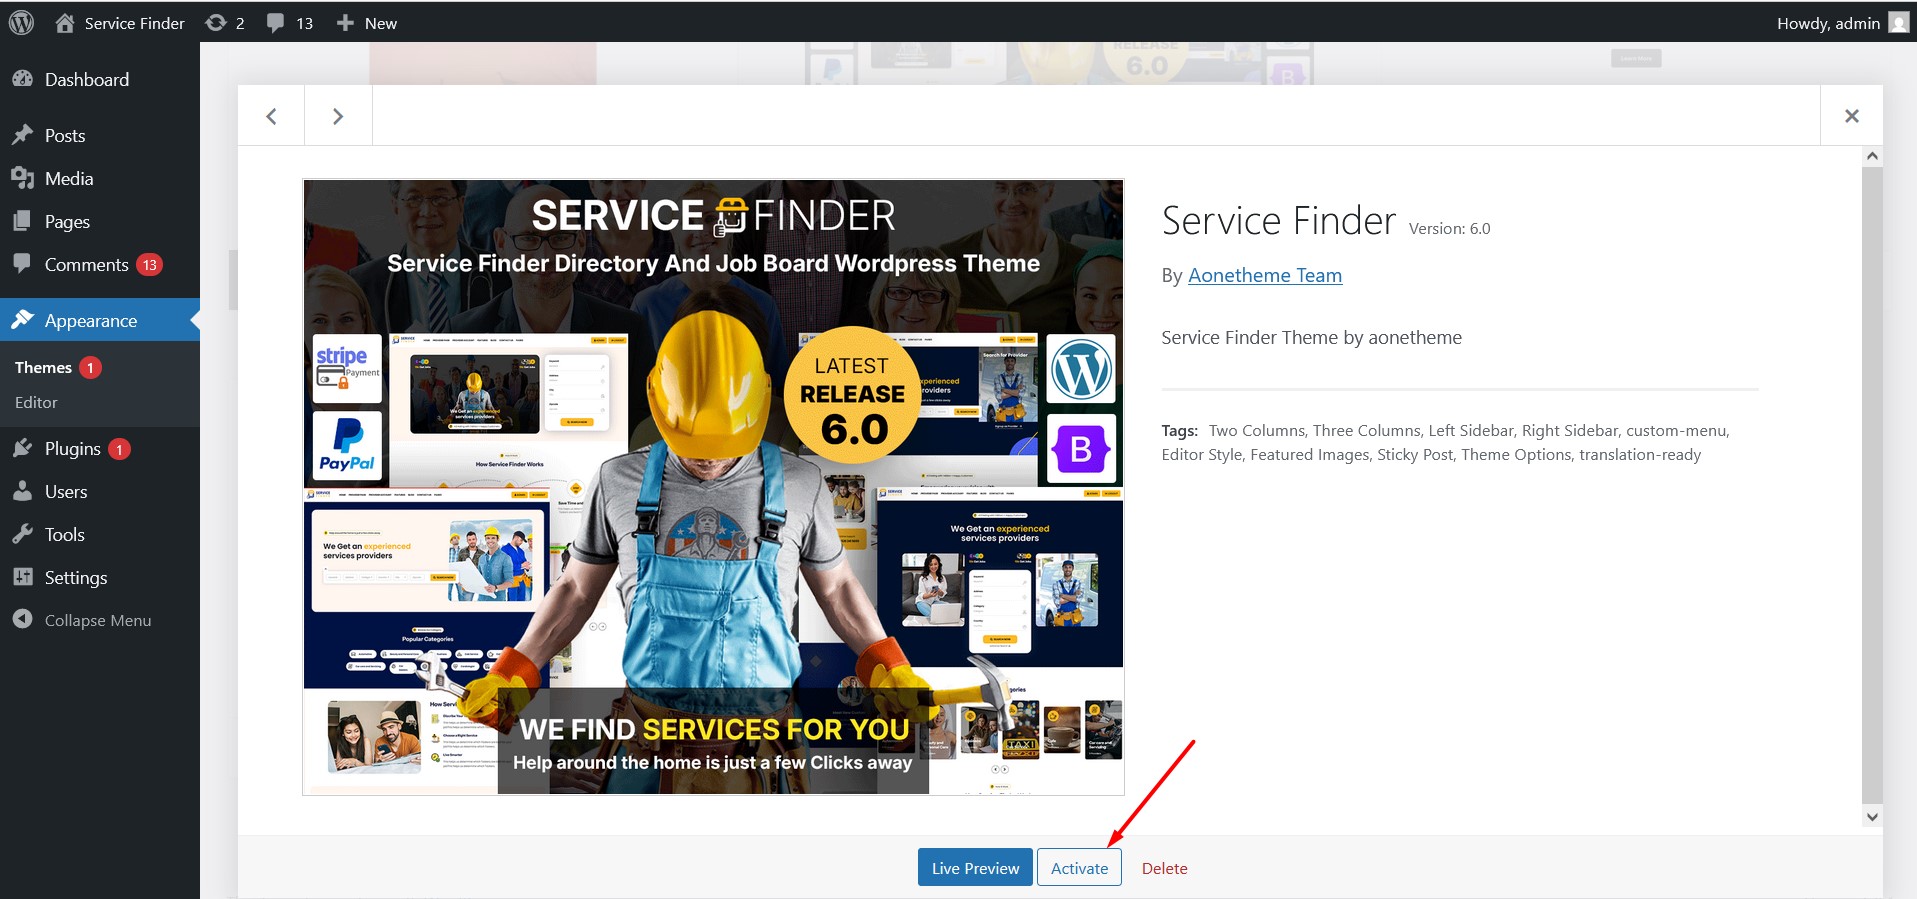Viewport: 1917px width, 899px height.
Task: Click the Themes update badge 1
Action: click(x=90, y=368)
